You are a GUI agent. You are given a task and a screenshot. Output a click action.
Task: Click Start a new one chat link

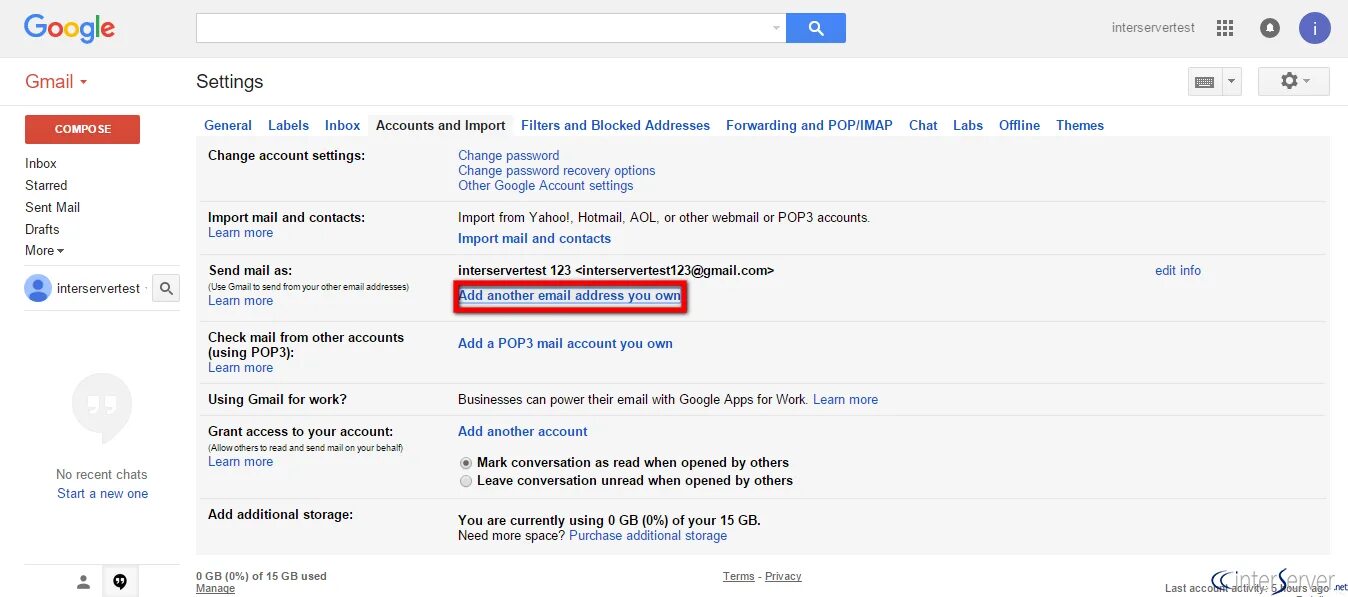click(102, 493)
